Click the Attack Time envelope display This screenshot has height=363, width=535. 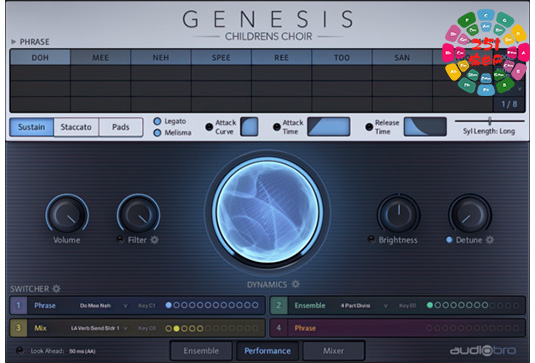coord(329,127)
